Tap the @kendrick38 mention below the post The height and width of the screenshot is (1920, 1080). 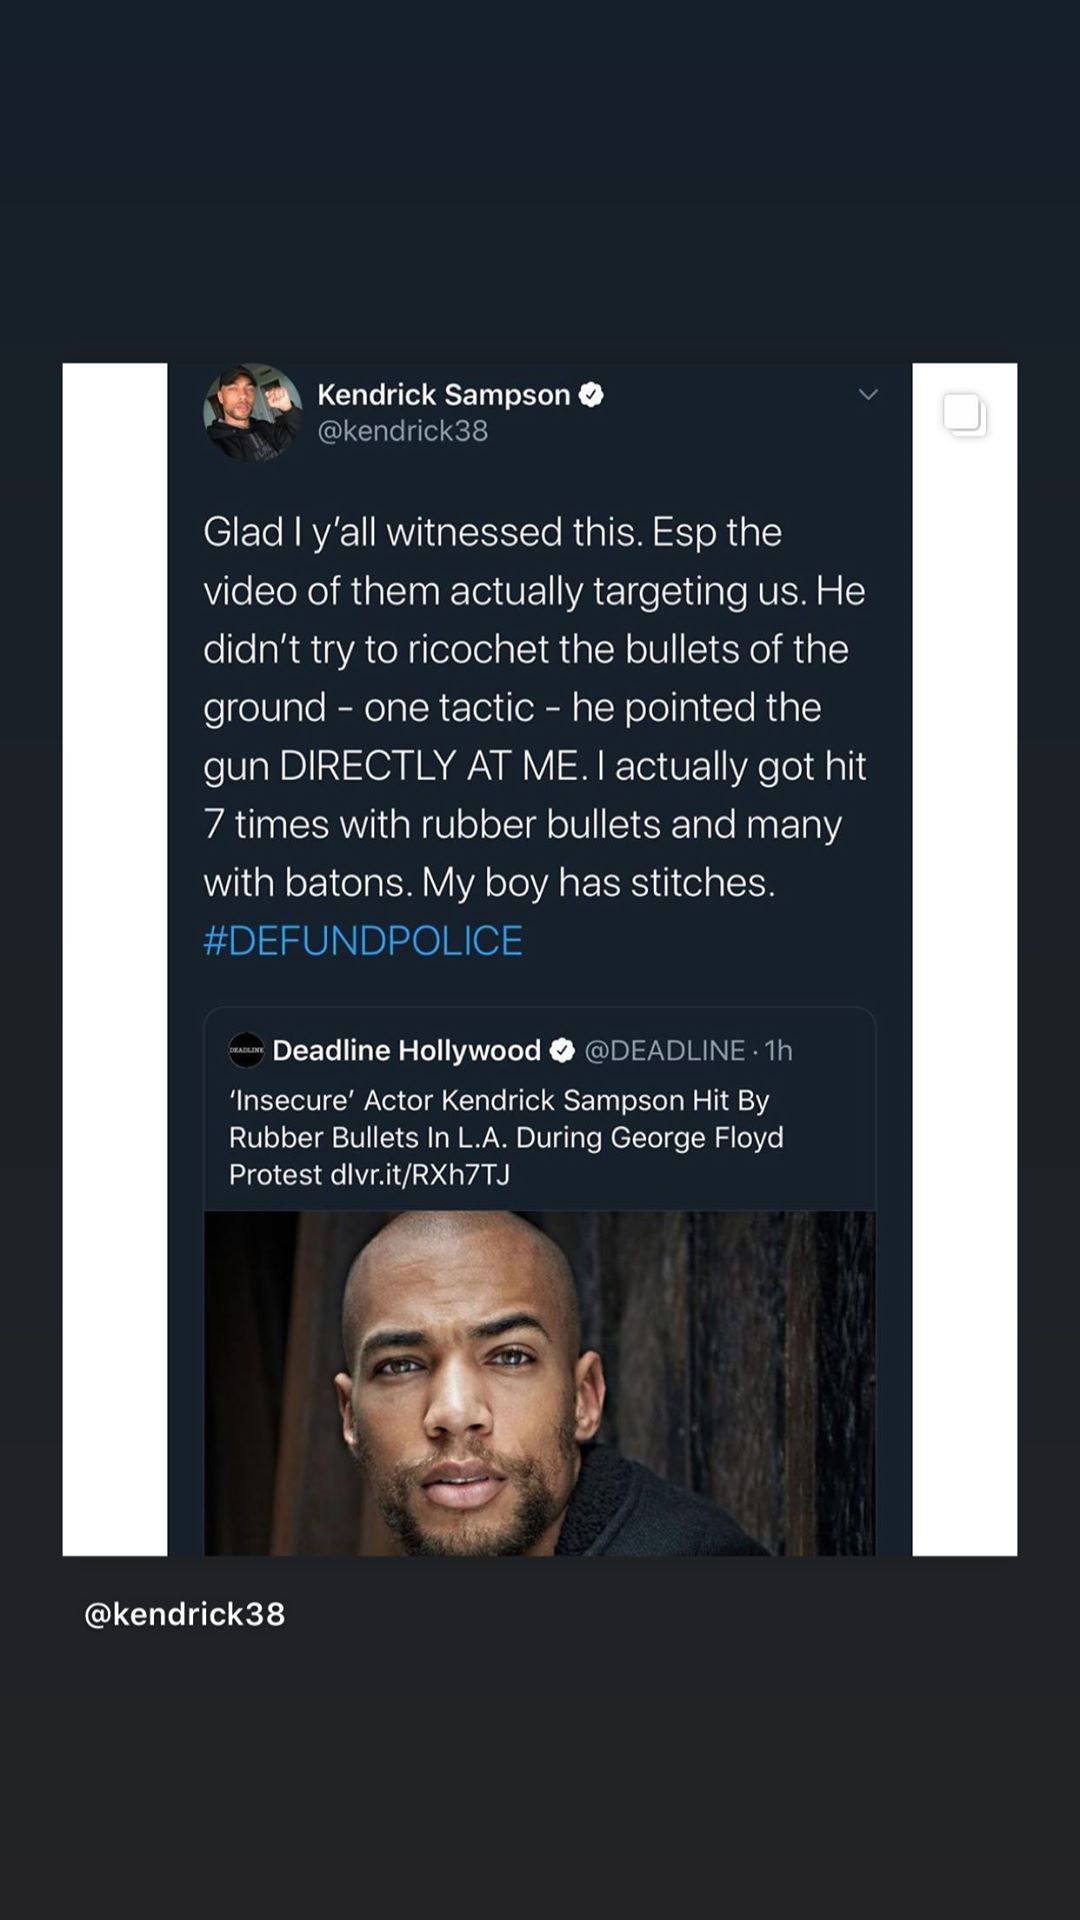click(185, 1614)
